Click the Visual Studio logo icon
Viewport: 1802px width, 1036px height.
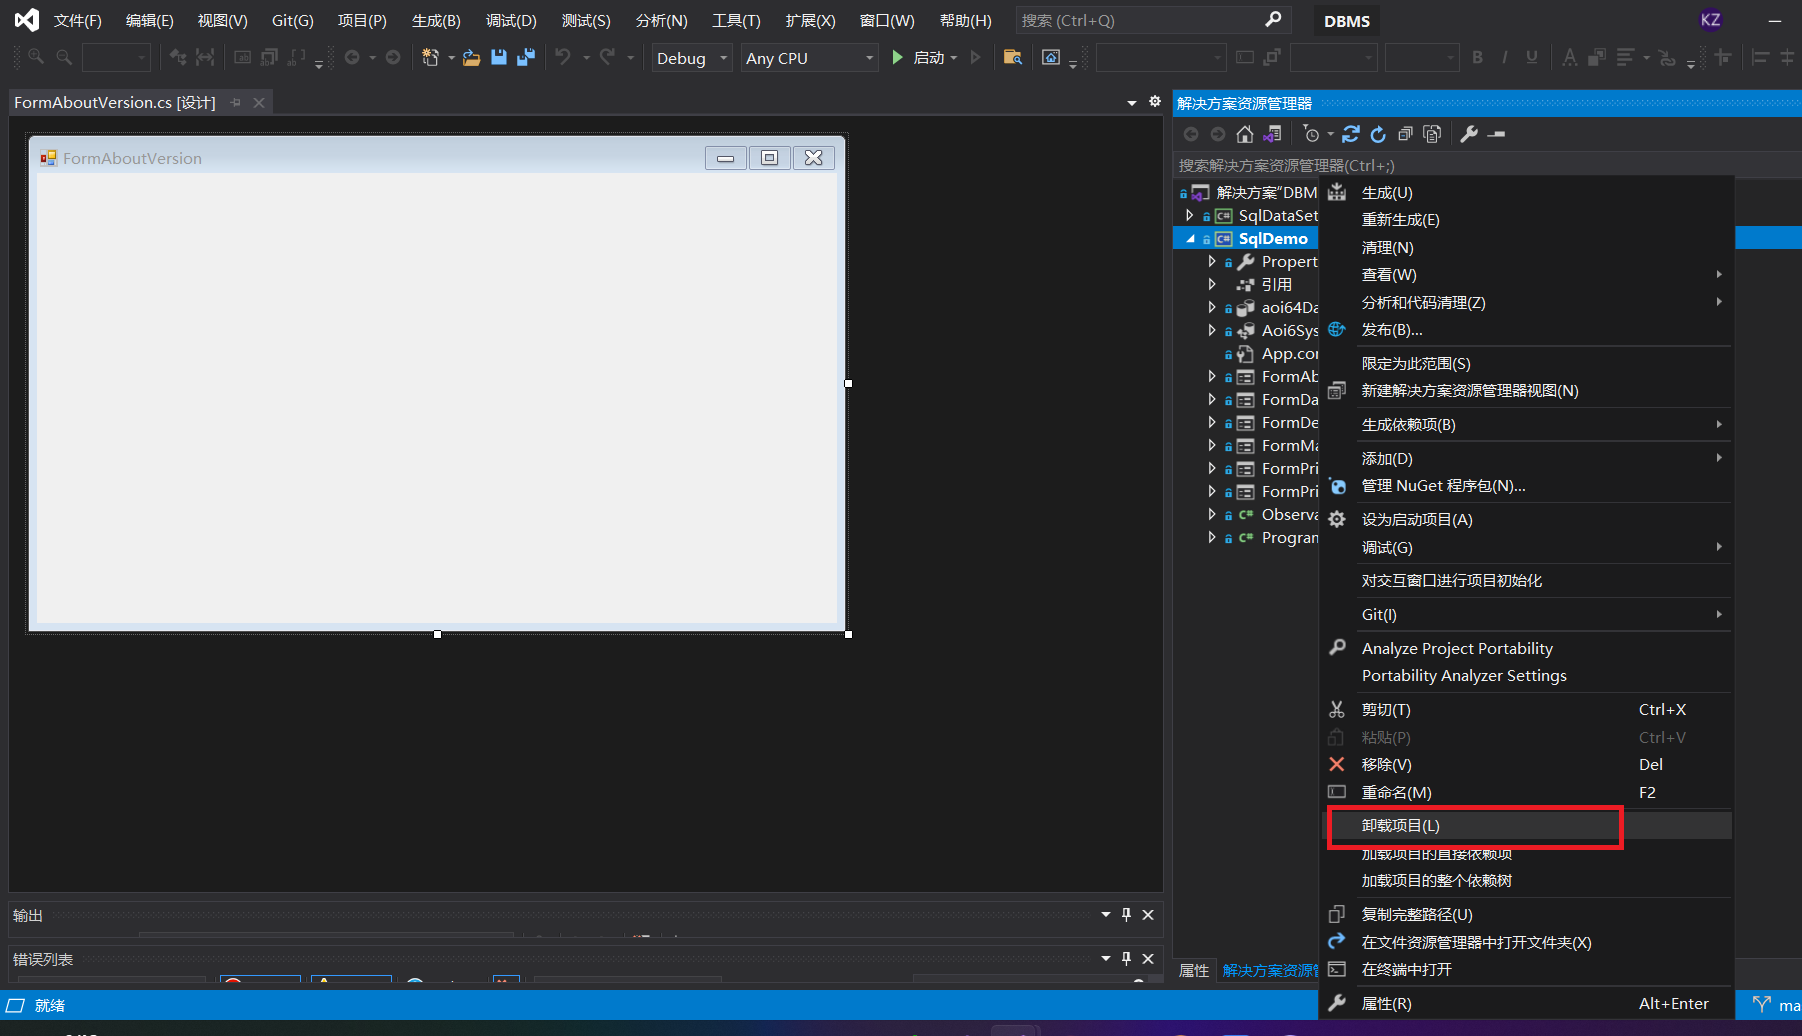[x=27, y=20]
